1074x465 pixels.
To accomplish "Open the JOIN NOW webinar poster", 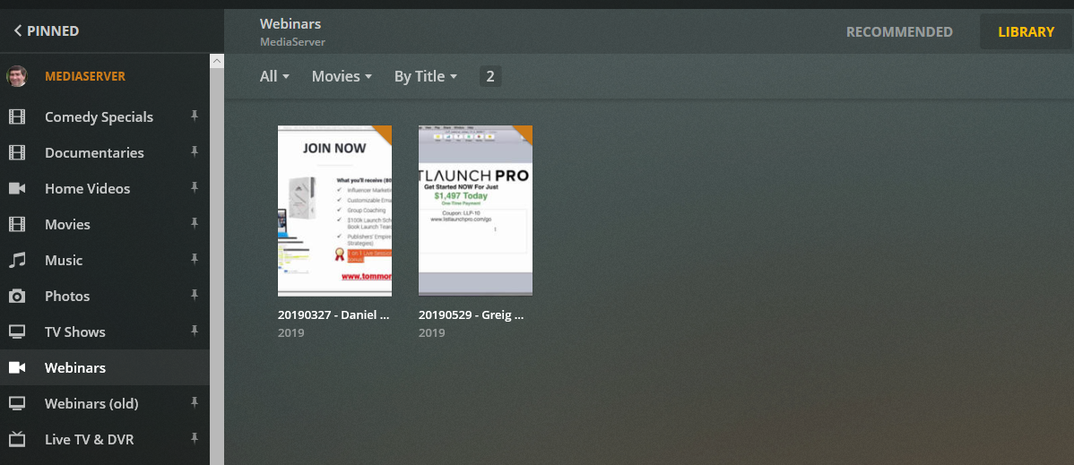I will [x=335, y=211].
